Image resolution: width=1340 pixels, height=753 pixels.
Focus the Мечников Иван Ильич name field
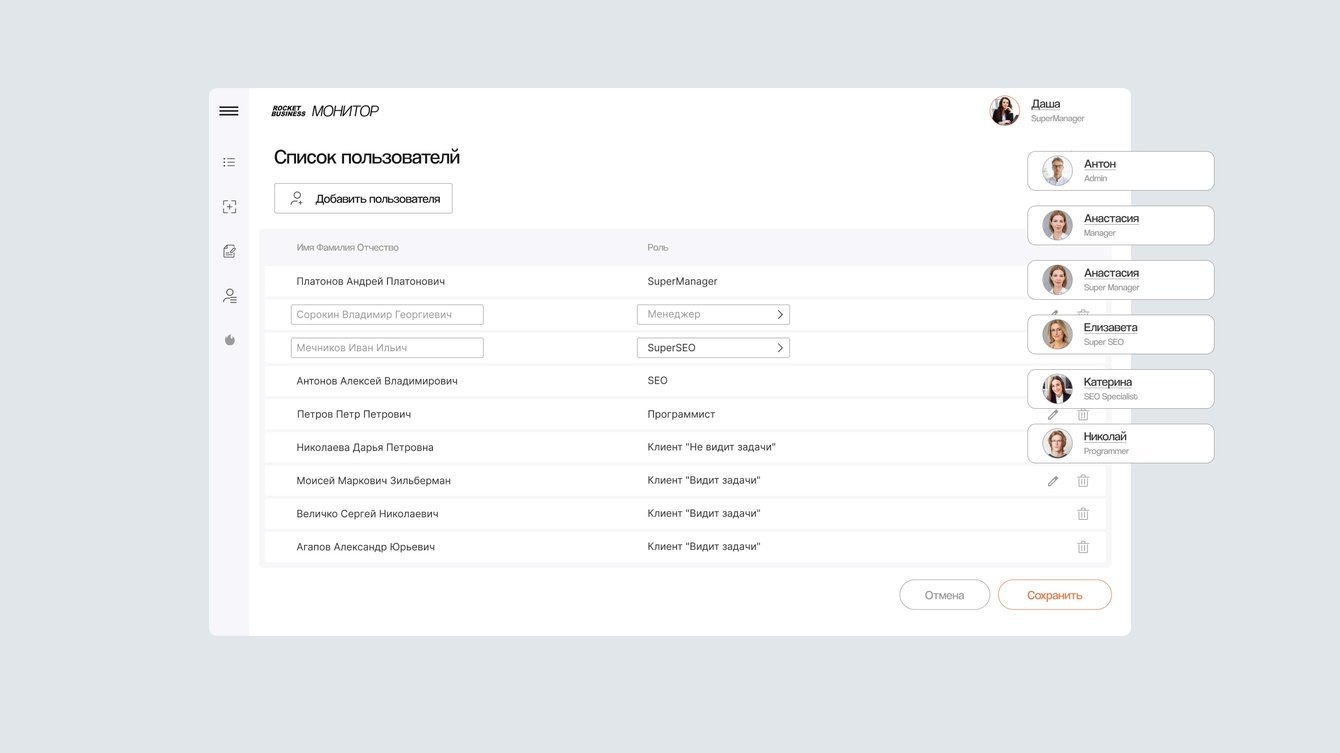pyautogui.click(x=387, y=348)
